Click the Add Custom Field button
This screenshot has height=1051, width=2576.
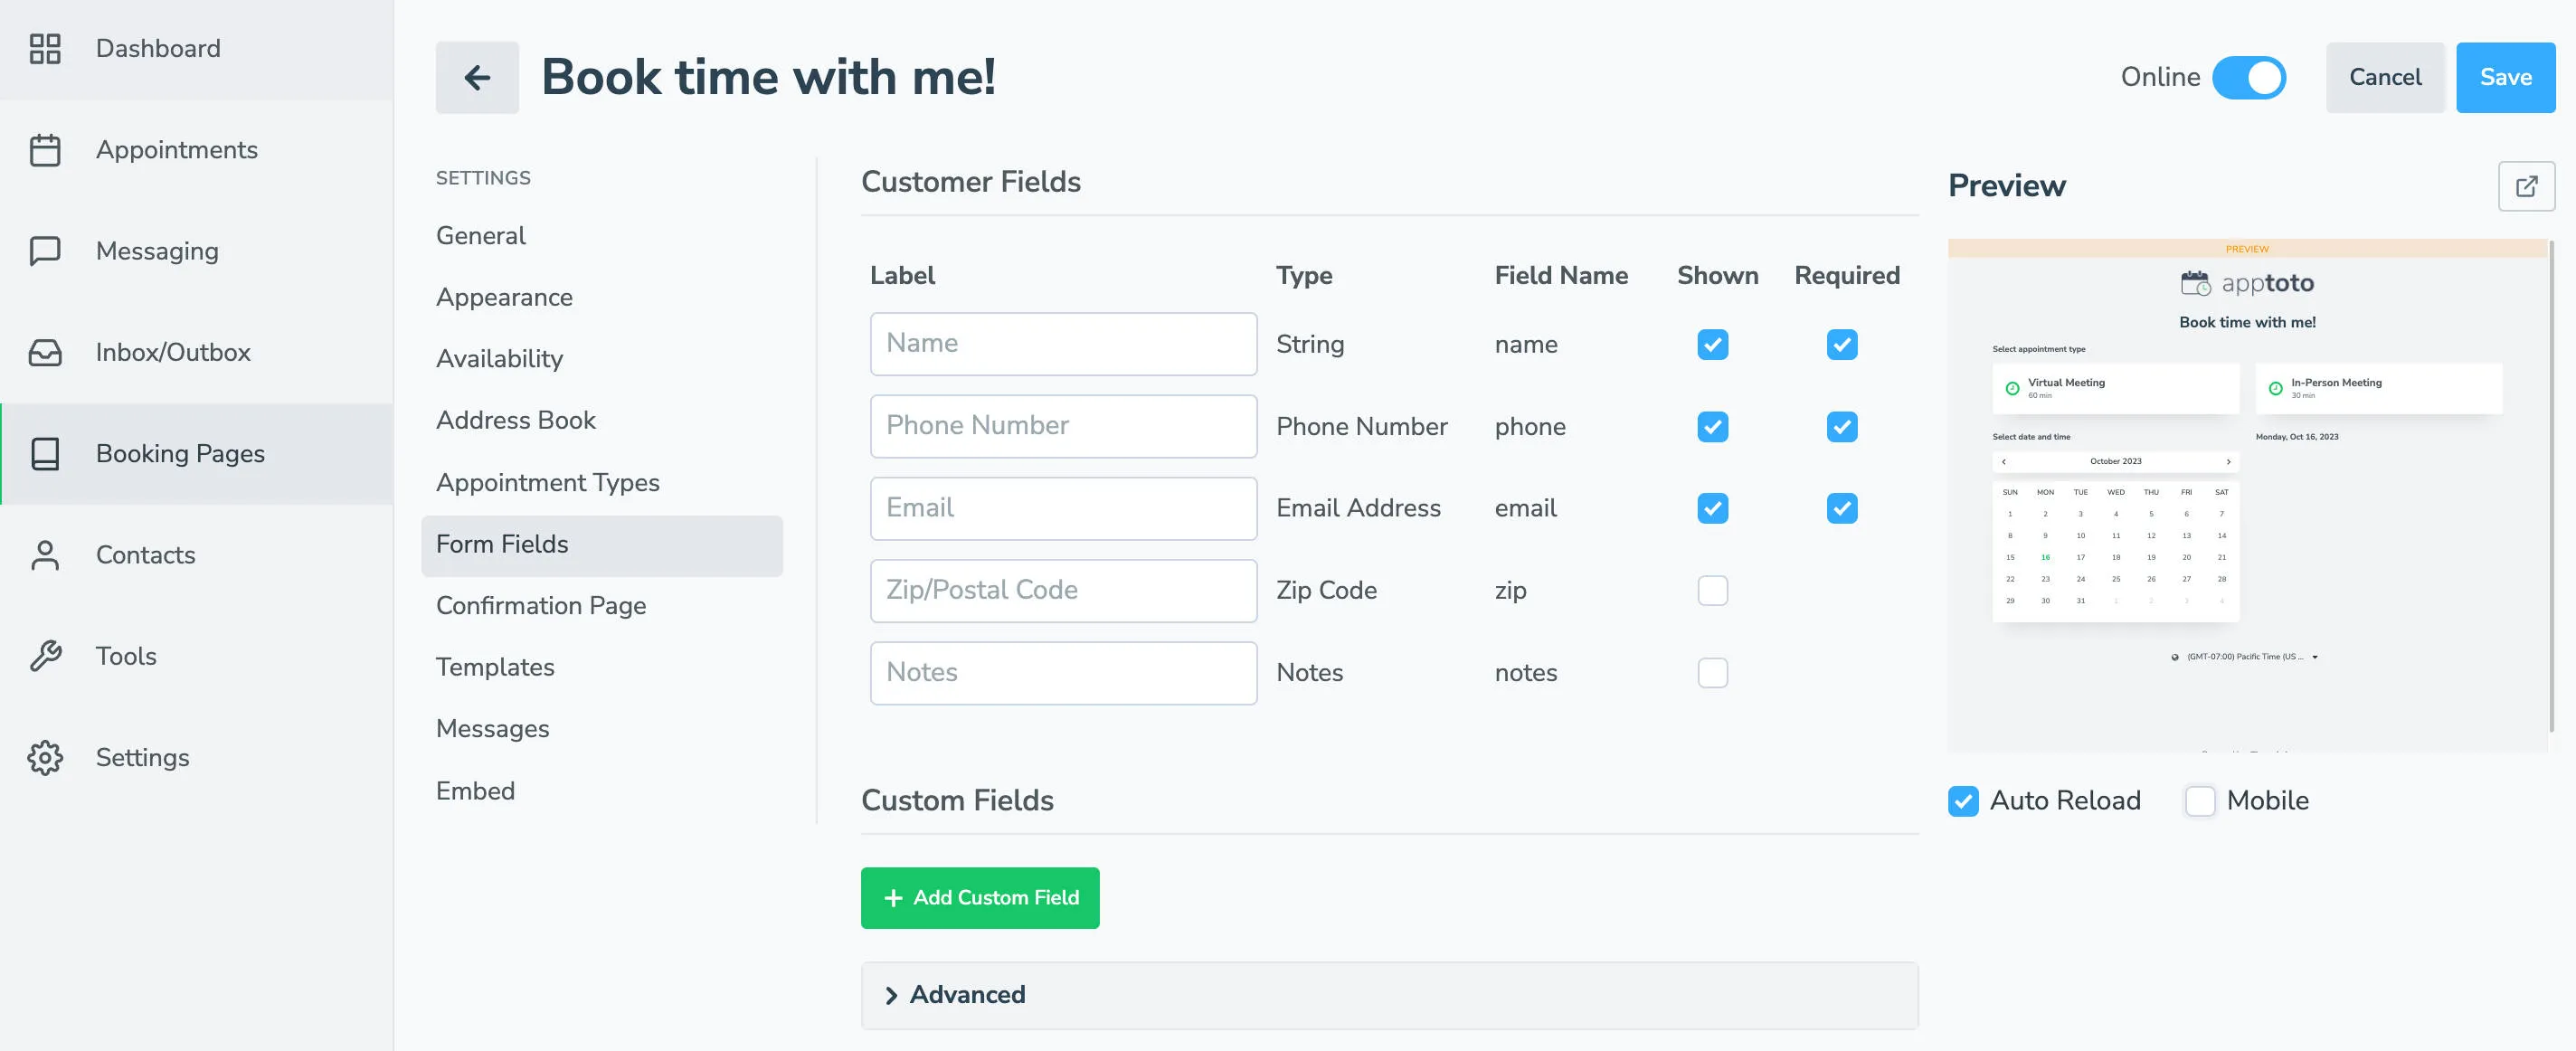(979, 897)
